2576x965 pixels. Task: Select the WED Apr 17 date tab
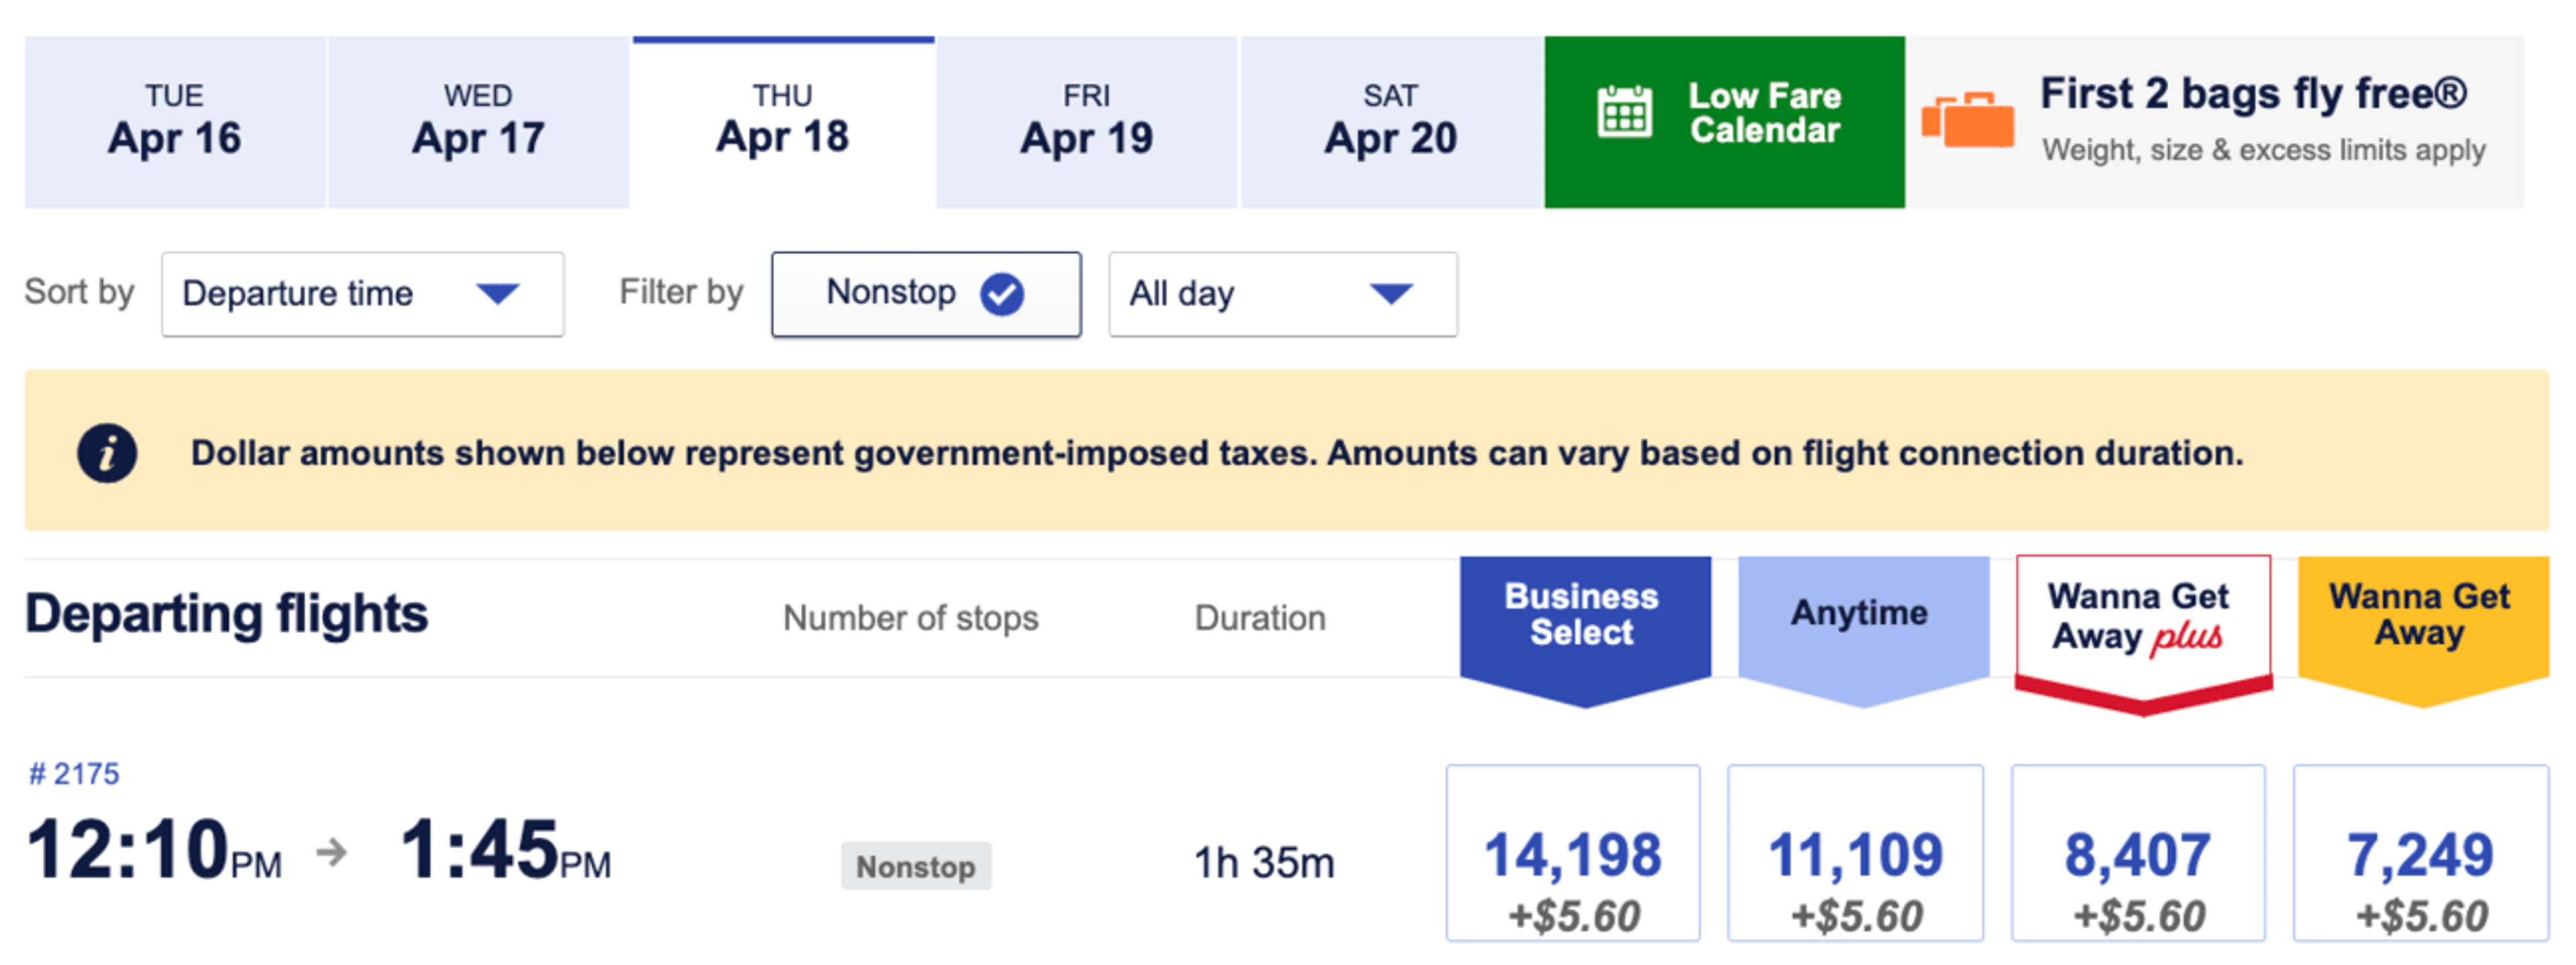point(479,122)
